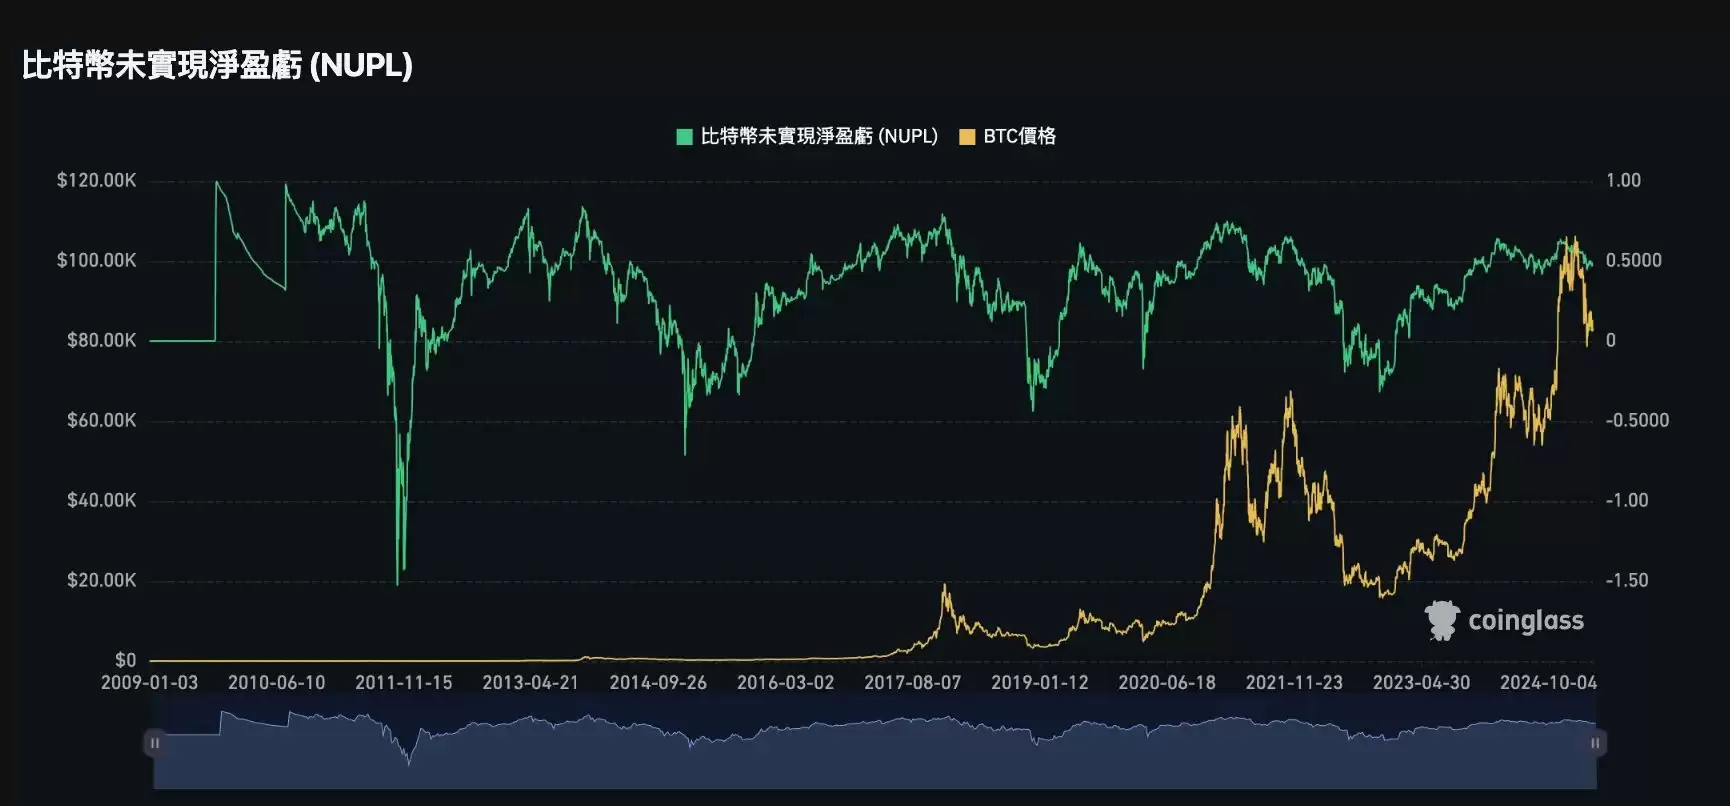The image size is (1730, 806).
Task: Click the $0 price axis label
Action: pyautogui.click(x=125, y=660)
